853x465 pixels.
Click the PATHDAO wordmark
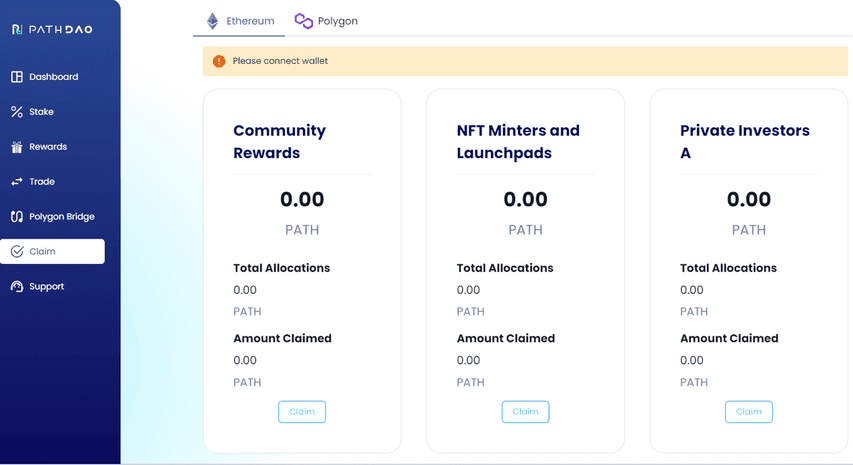(60, 29)
